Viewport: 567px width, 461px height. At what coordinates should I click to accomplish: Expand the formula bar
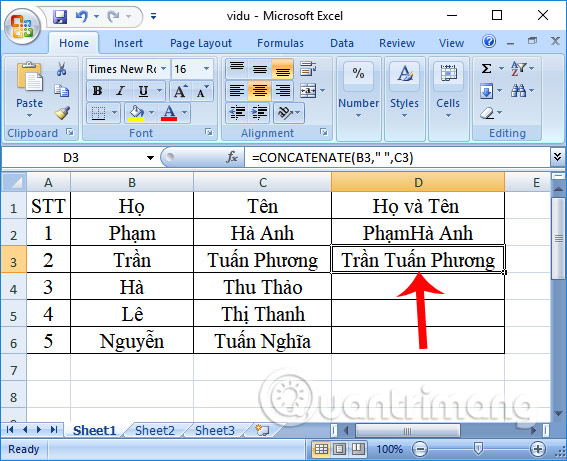coord(557,158)
